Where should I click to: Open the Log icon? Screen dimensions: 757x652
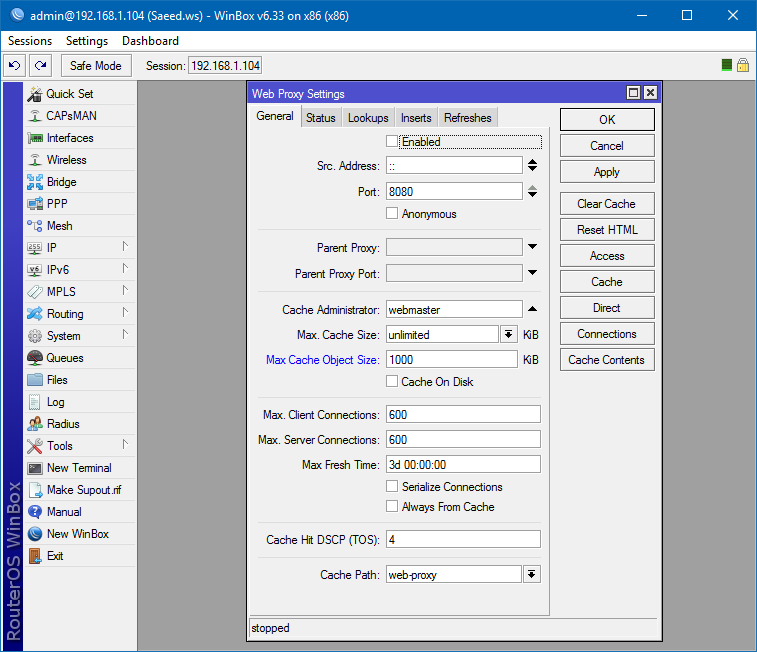35,402
